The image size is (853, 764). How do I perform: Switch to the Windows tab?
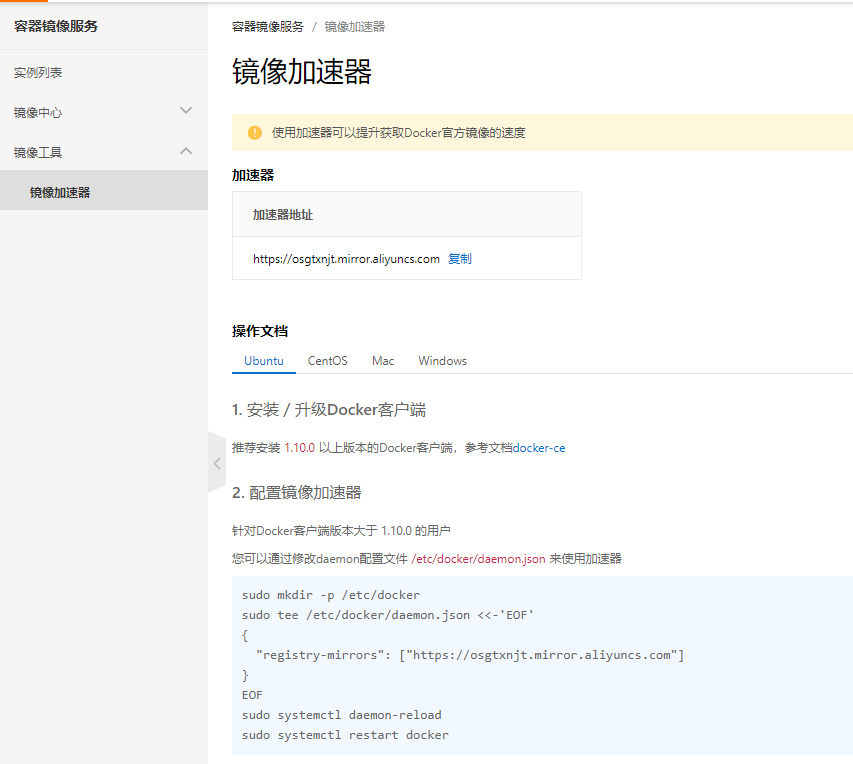pyautogui.click(x=442, y=361)
